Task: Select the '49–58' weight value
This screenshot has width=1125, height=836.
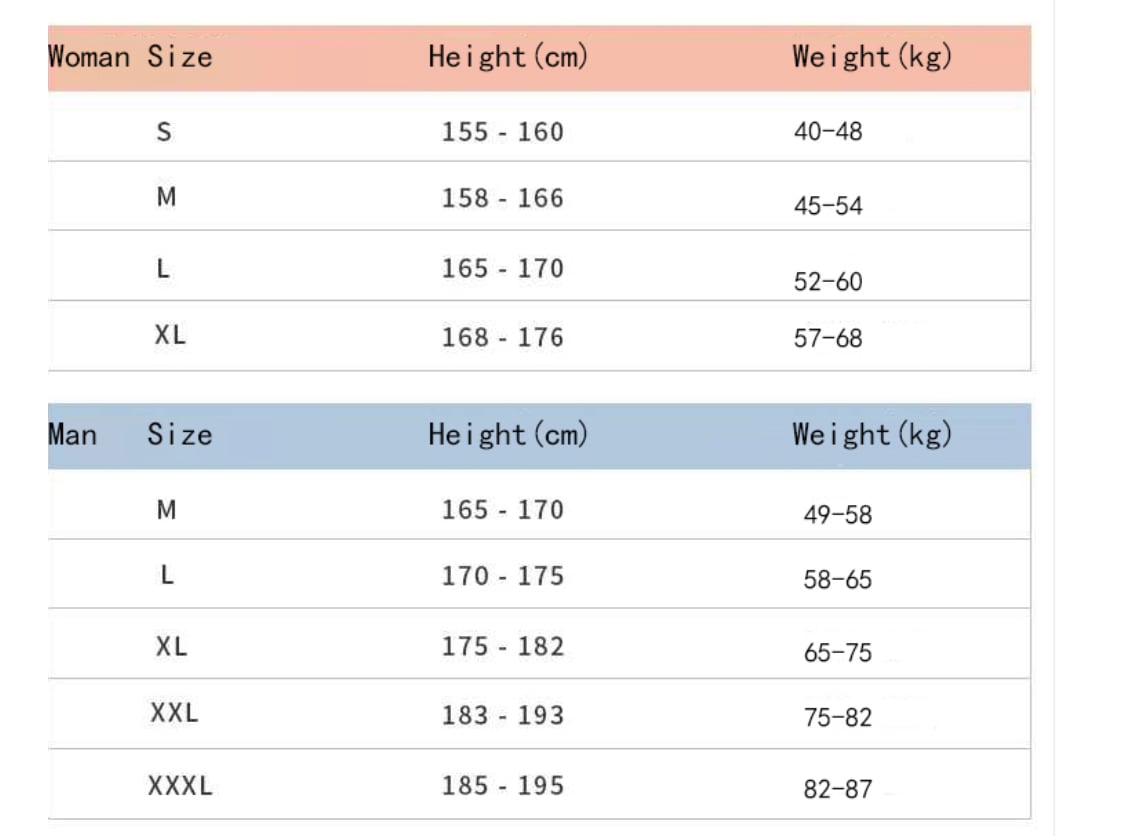Action: click(x=838, y=515)
